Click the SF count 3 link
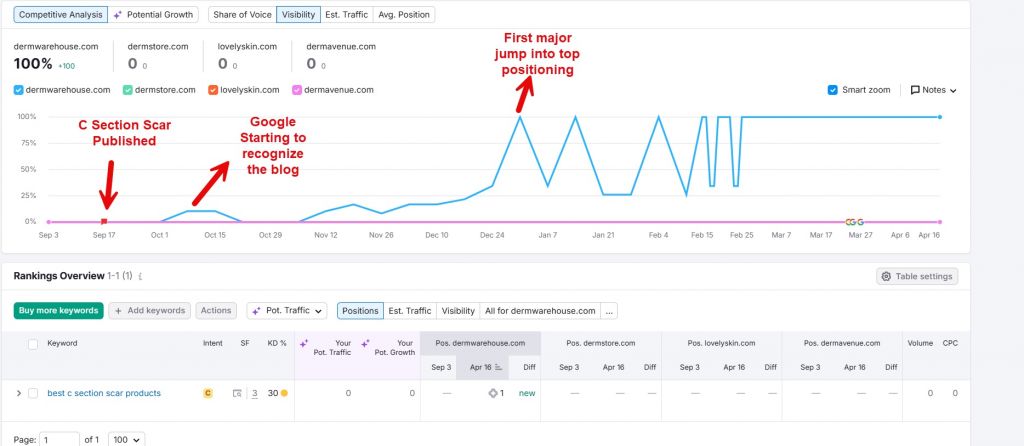Screen dimensions: 1024x446 pos(255,393)
